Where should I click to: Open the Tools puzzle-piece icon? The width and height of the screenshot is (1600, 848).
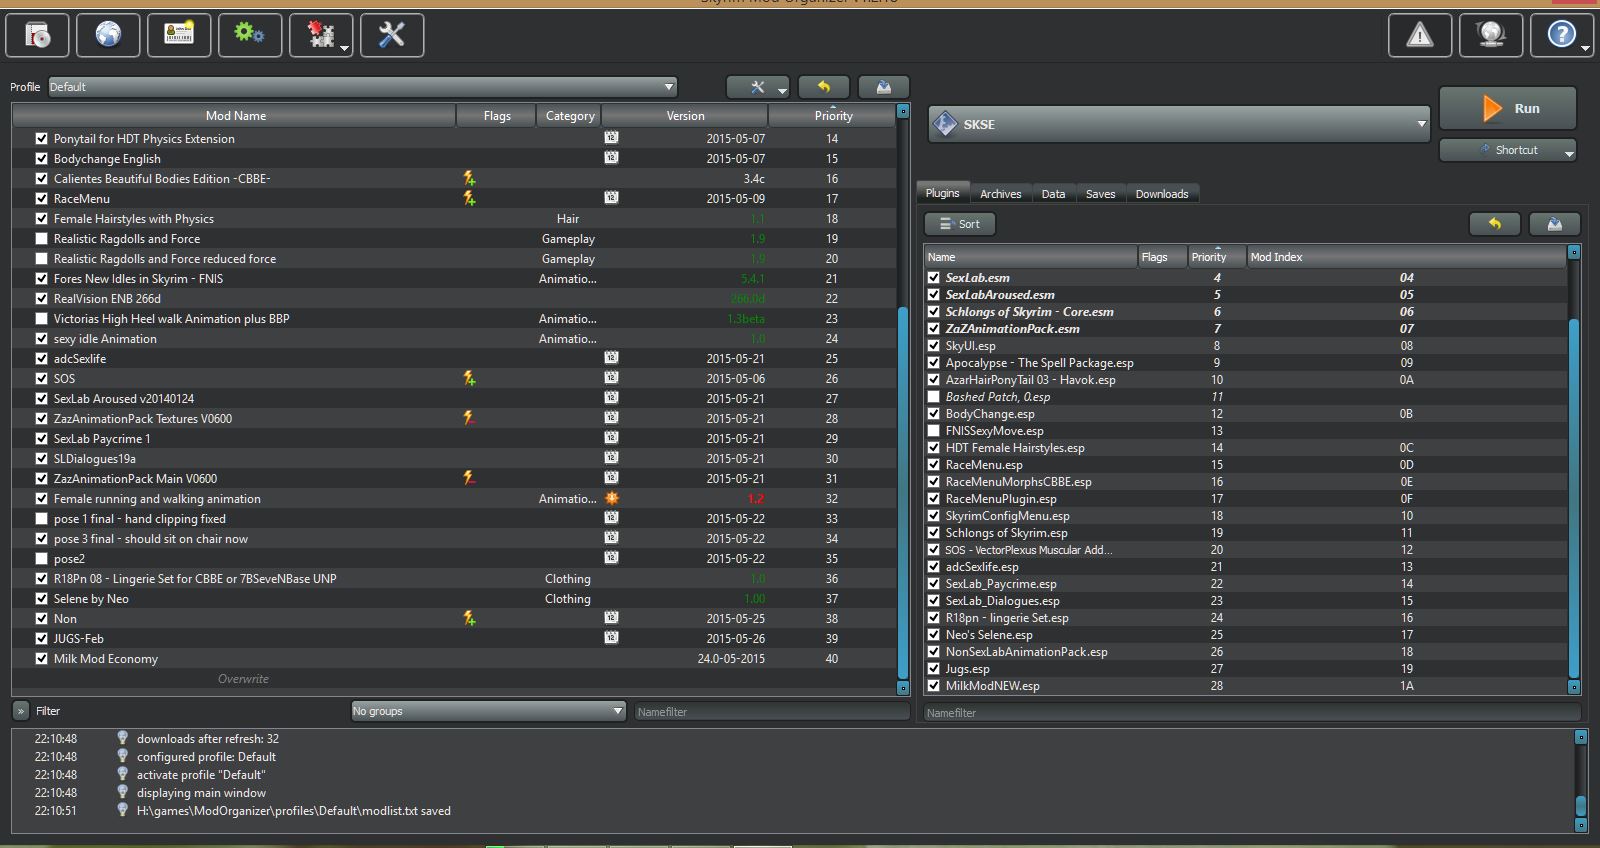click(320, 35)
